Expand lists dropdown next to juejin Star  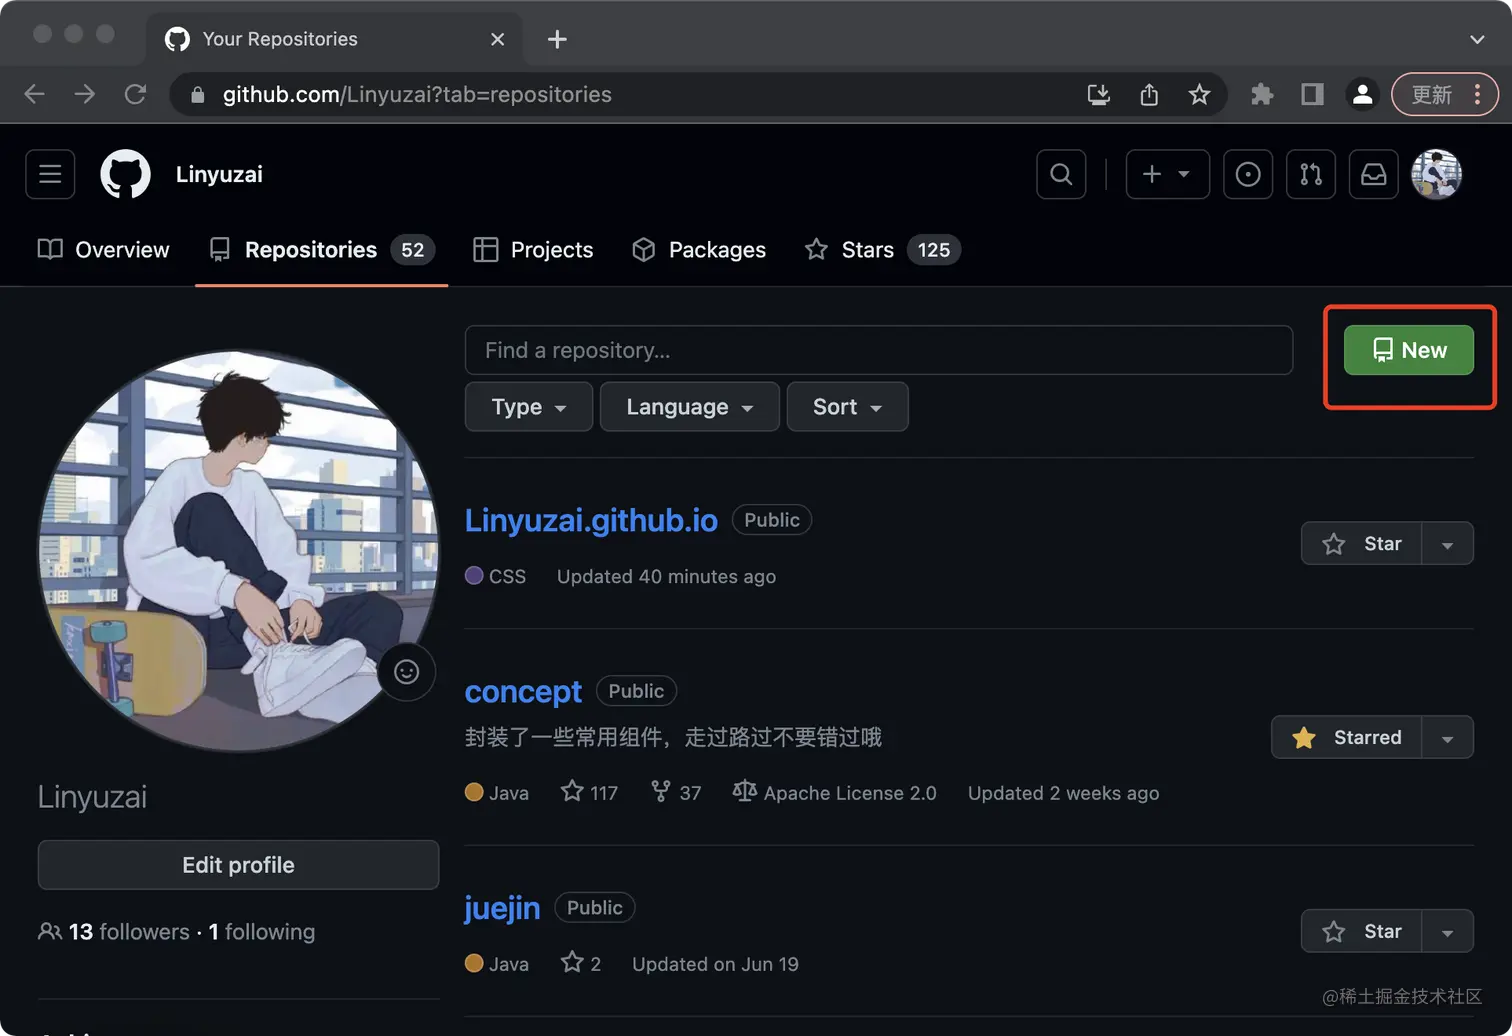point(1447,931)
